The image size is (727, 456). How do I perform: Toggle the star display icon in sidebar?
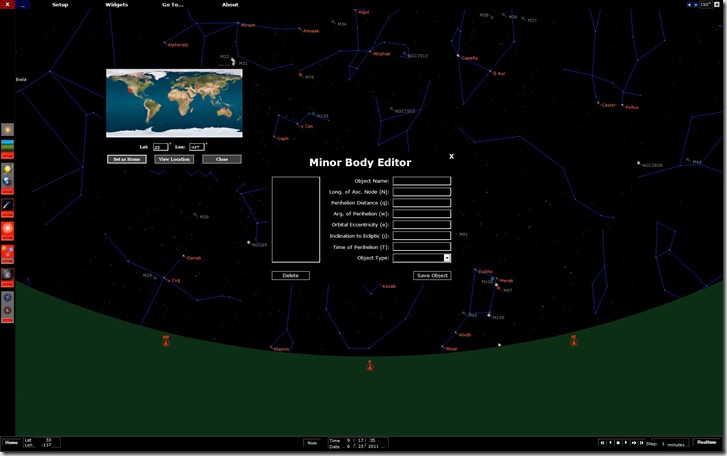coord(7,130)
